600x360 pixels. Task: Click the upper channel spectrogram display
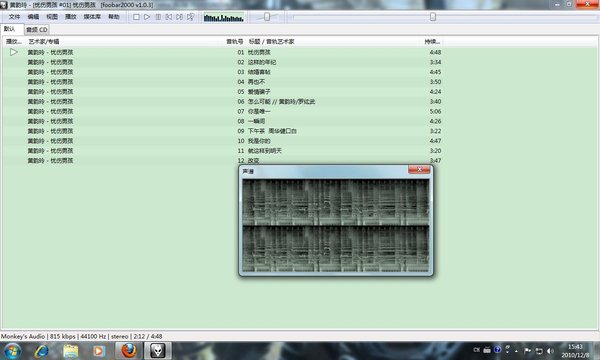pyautogui.click(x=336, y=202)
